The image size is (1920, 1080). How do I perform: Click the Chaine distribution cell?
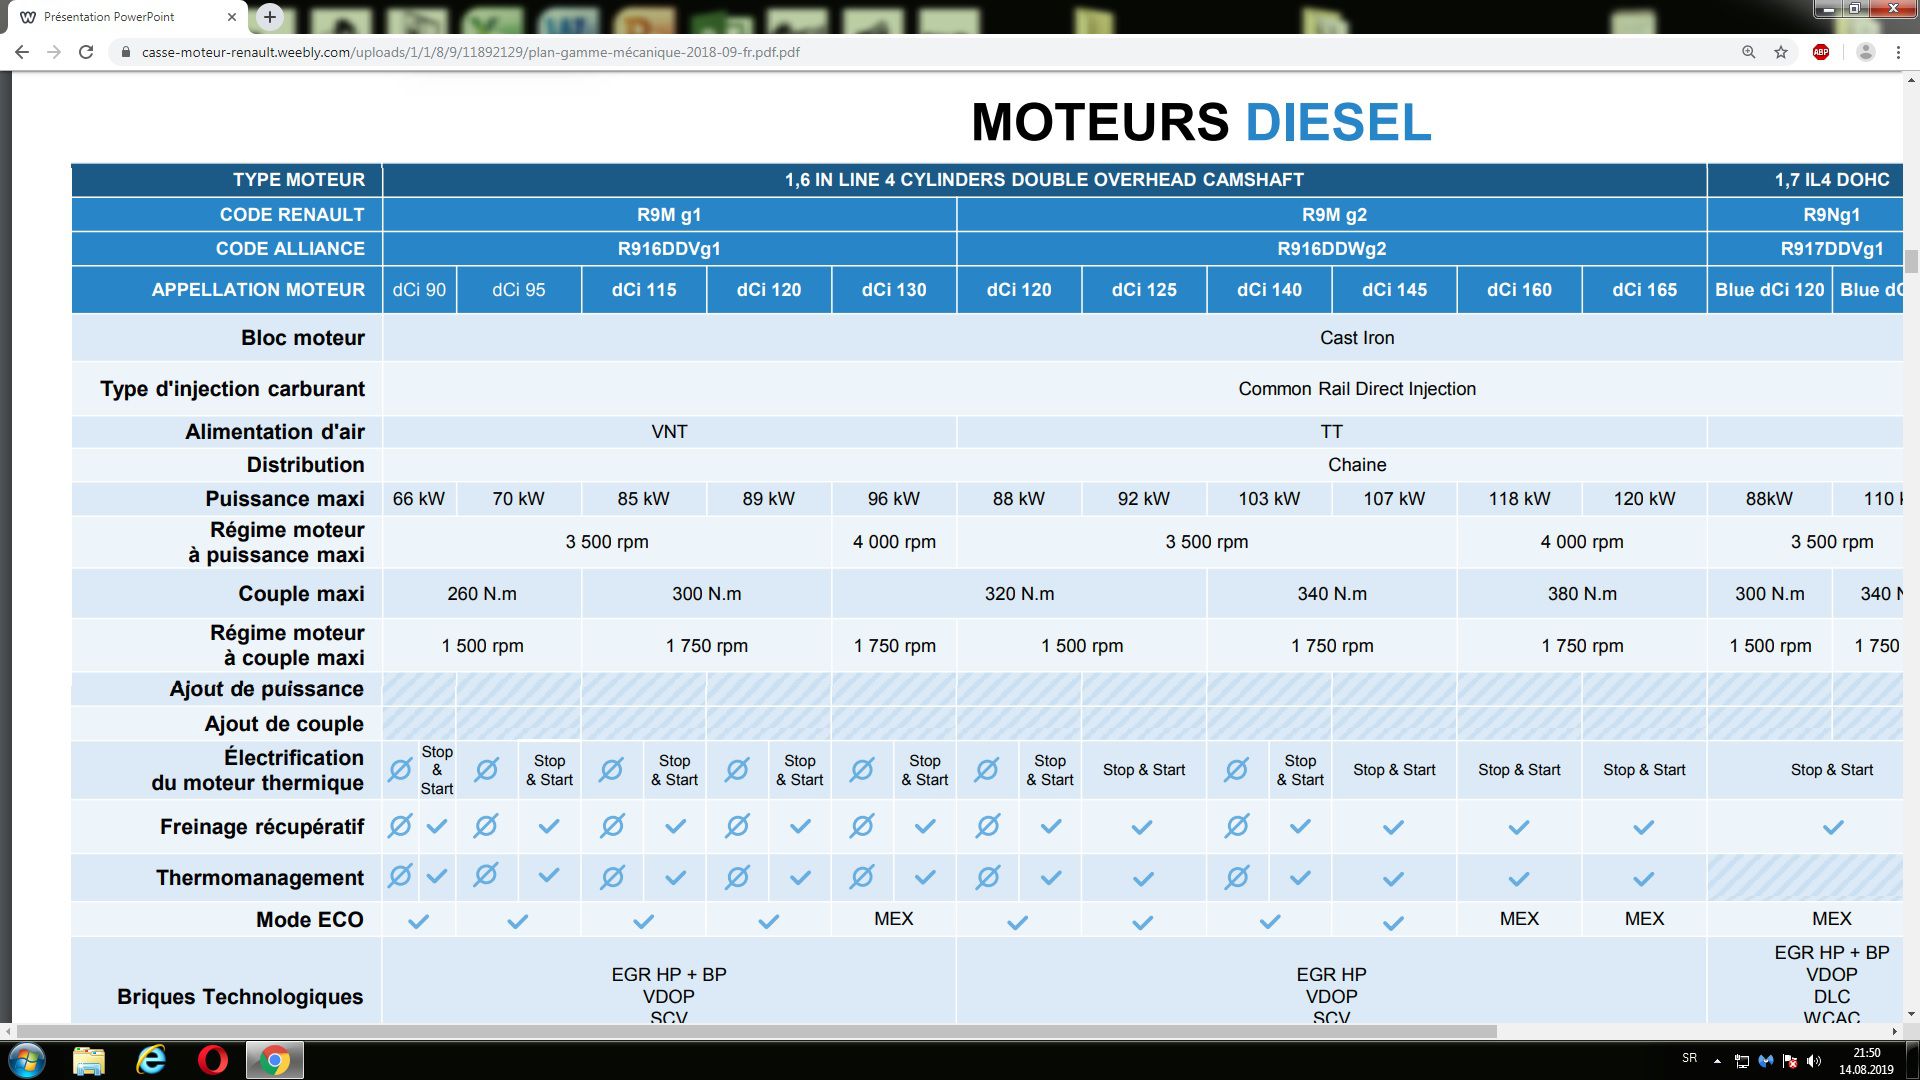tap(1356, 465)
